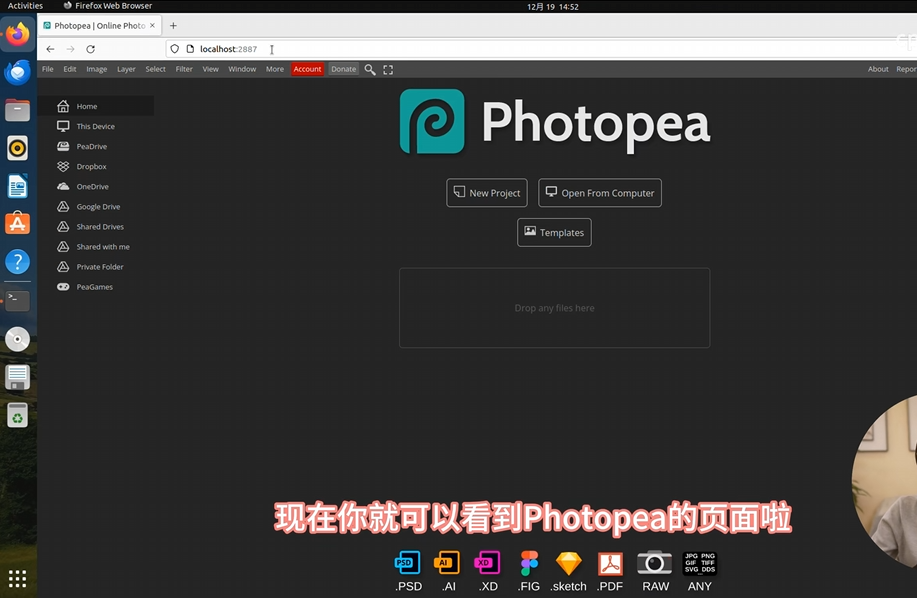Open the Window menu

242,69
